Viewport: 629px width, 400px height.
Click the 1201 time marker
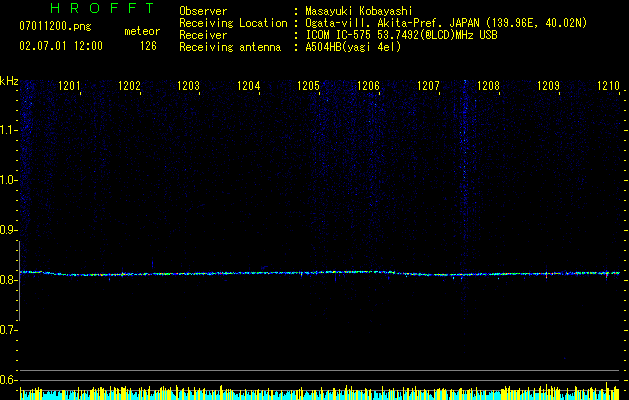click(x=69, y=86)
